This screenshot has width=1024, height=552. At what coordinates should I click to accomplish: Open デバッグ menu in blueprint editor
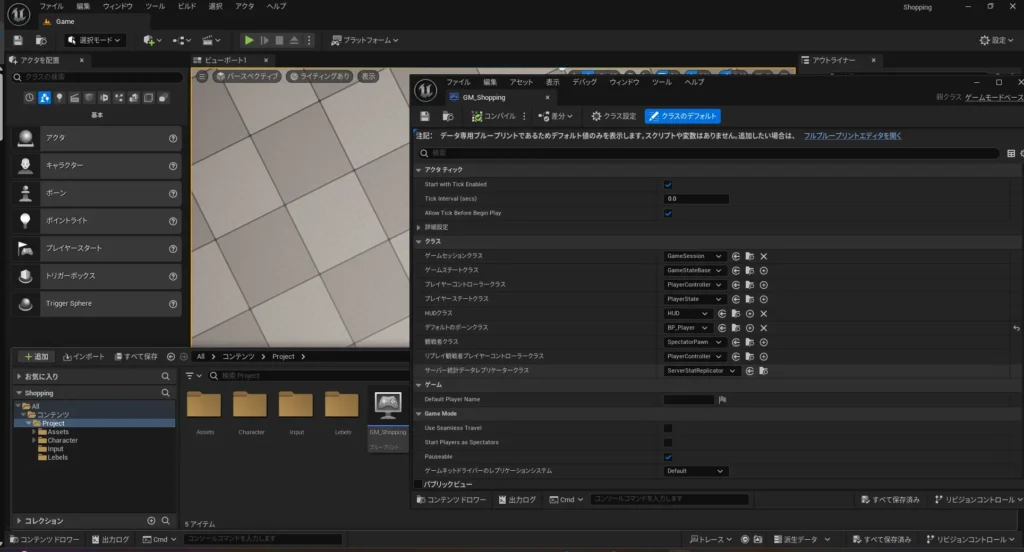coord(584,82)
